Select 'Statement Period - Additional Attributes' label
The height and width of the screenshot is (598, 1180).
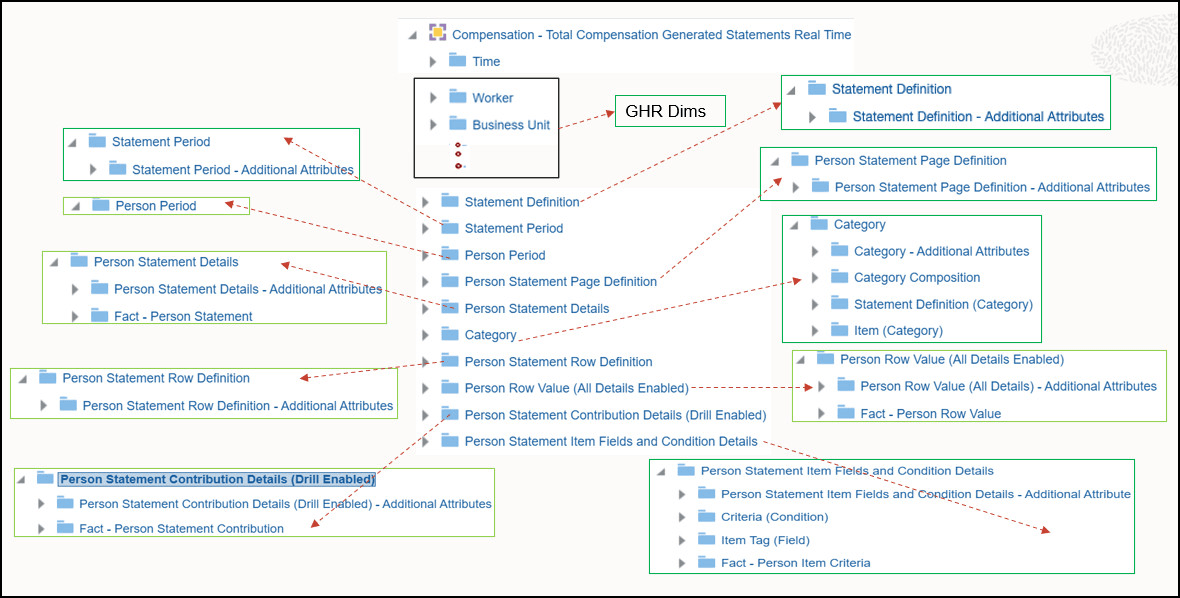[x=243, y=170]
